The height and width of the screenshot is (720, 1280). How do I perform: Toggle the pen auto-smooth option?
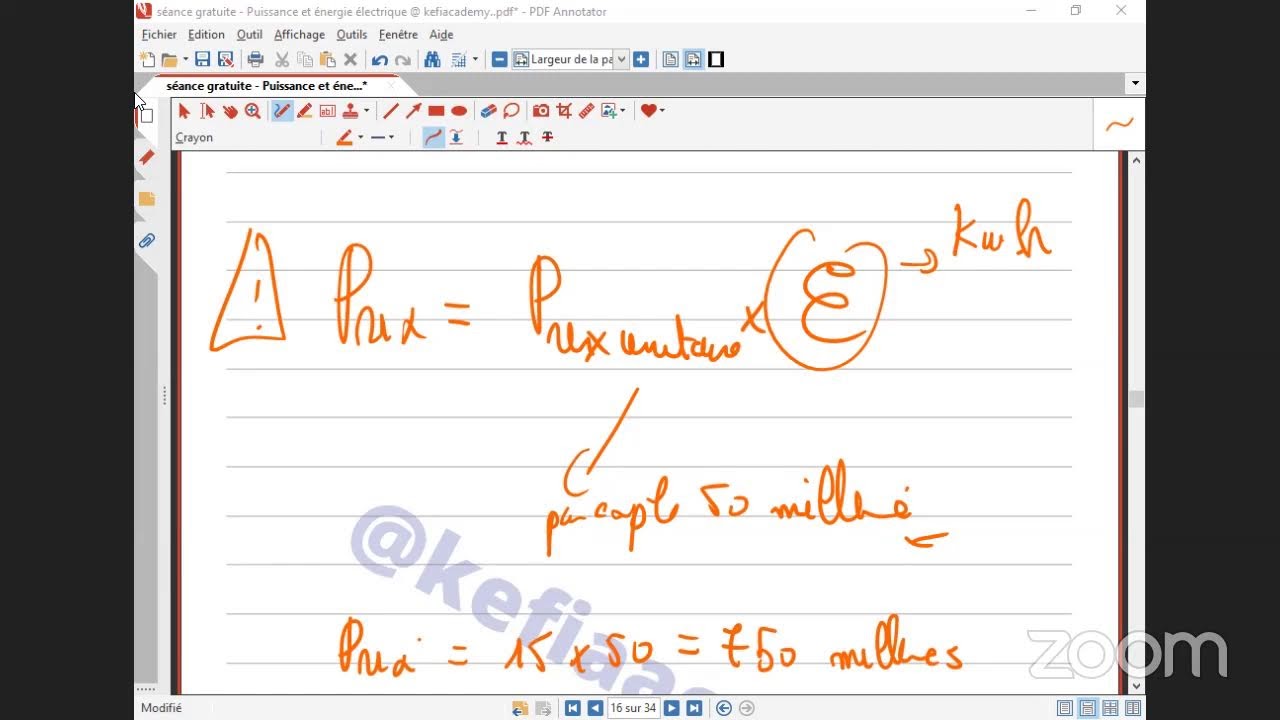[x=456, y=138]
